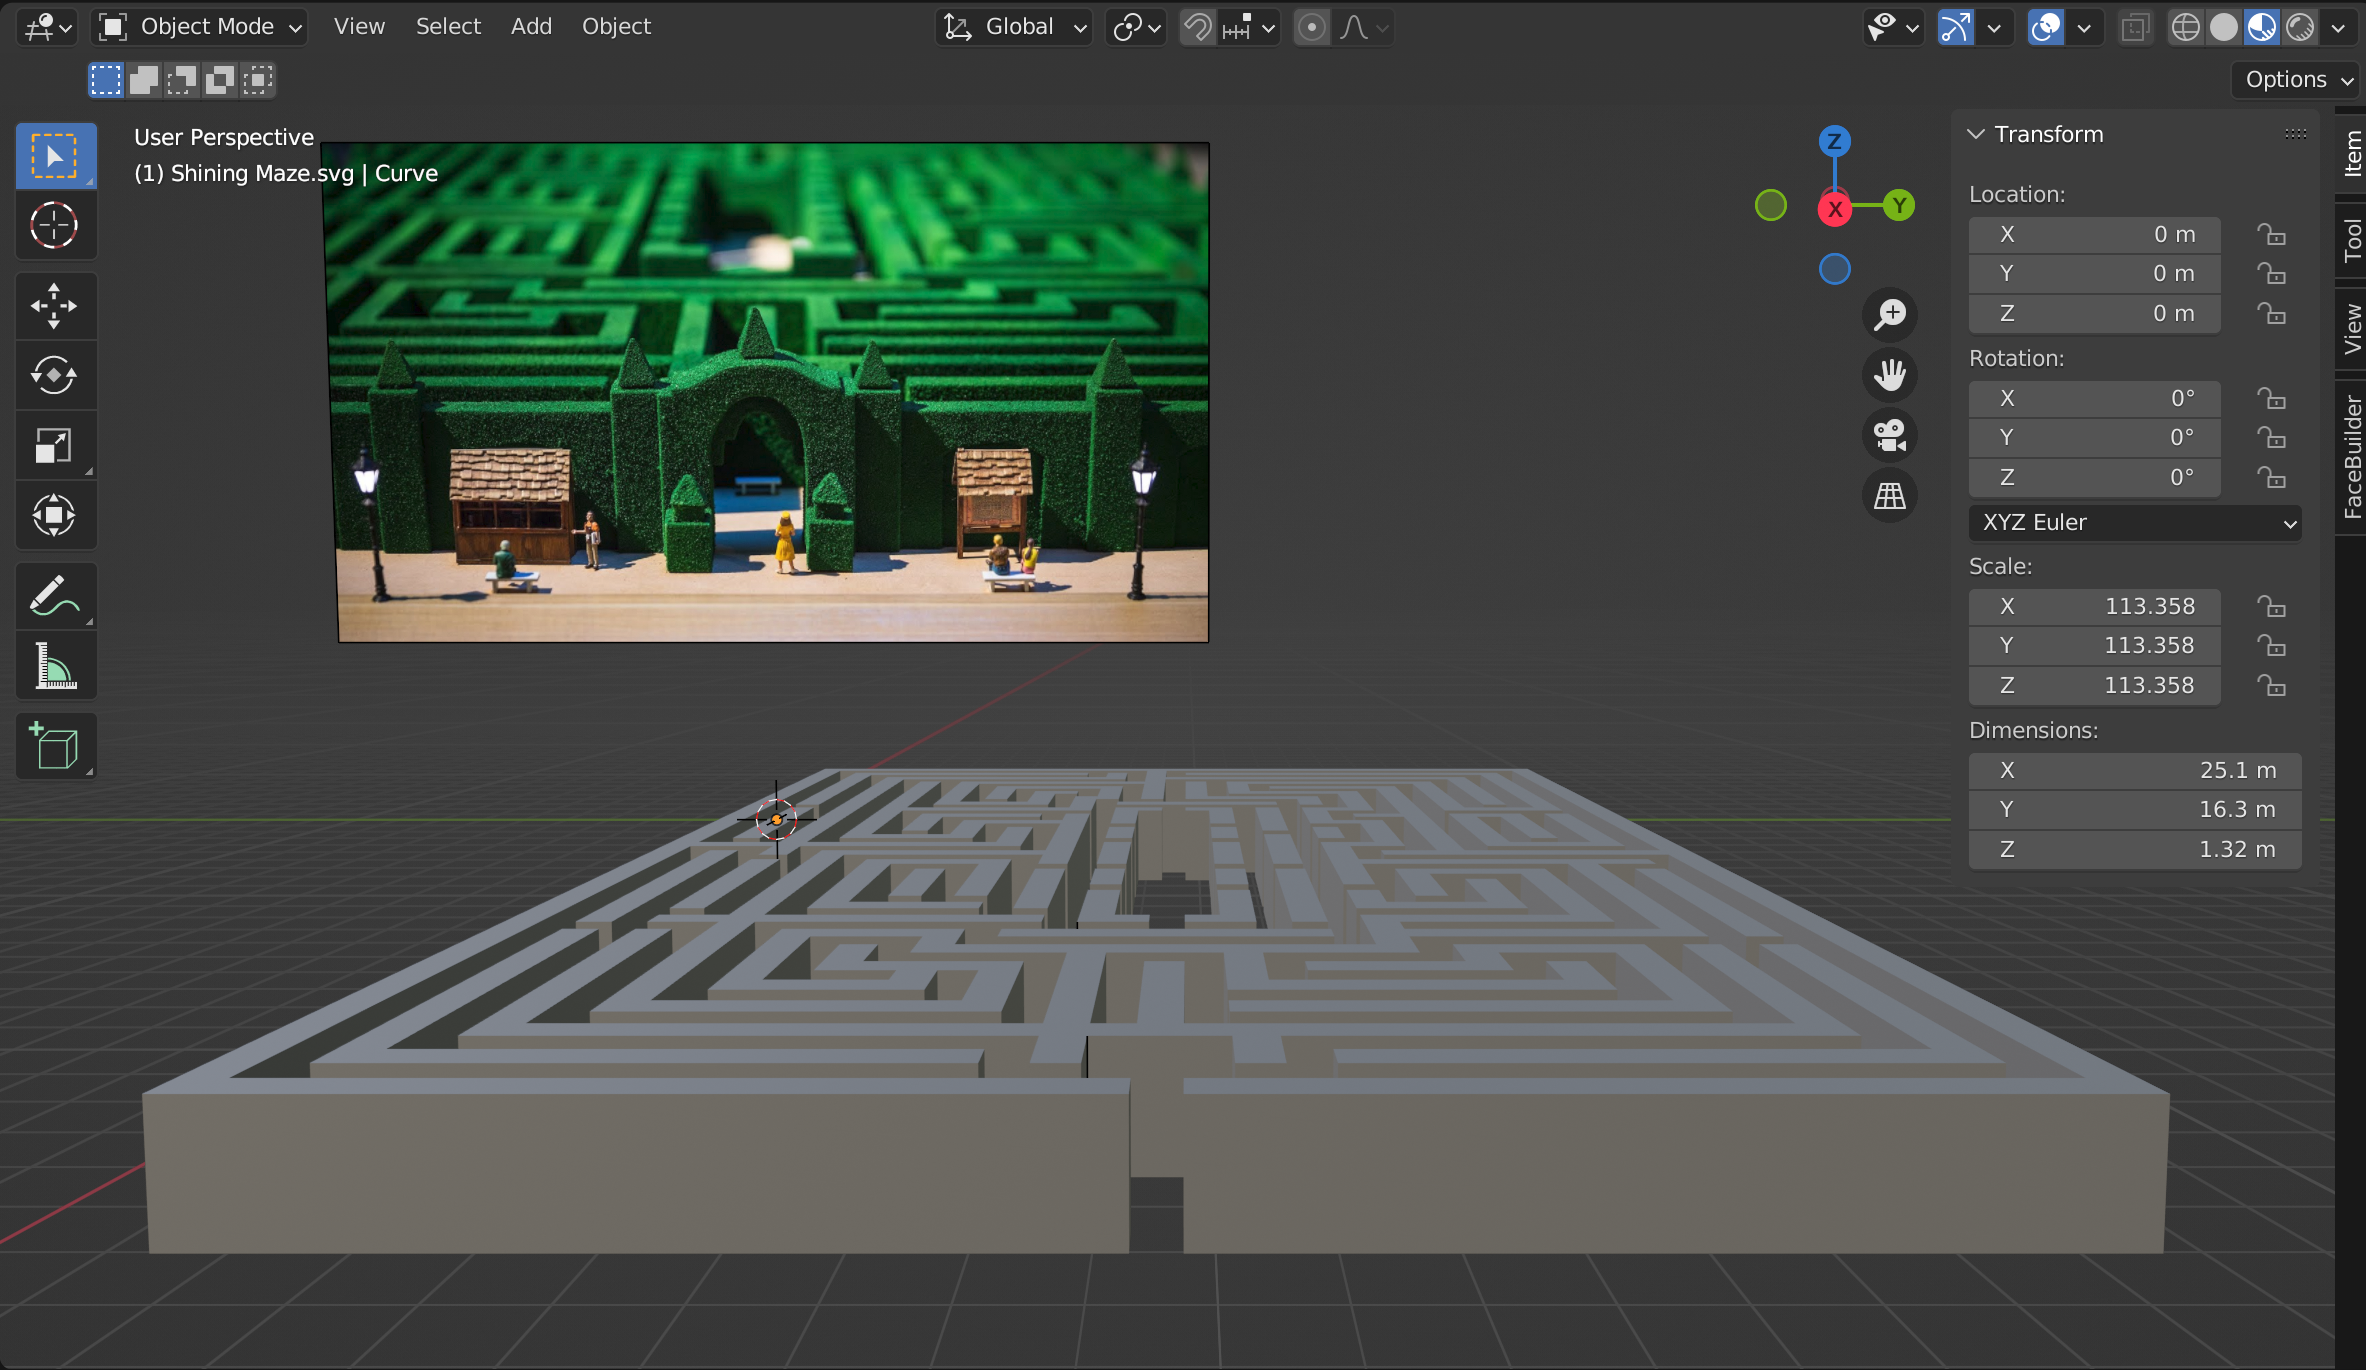Lock Location X toggle

[2271, 235]
